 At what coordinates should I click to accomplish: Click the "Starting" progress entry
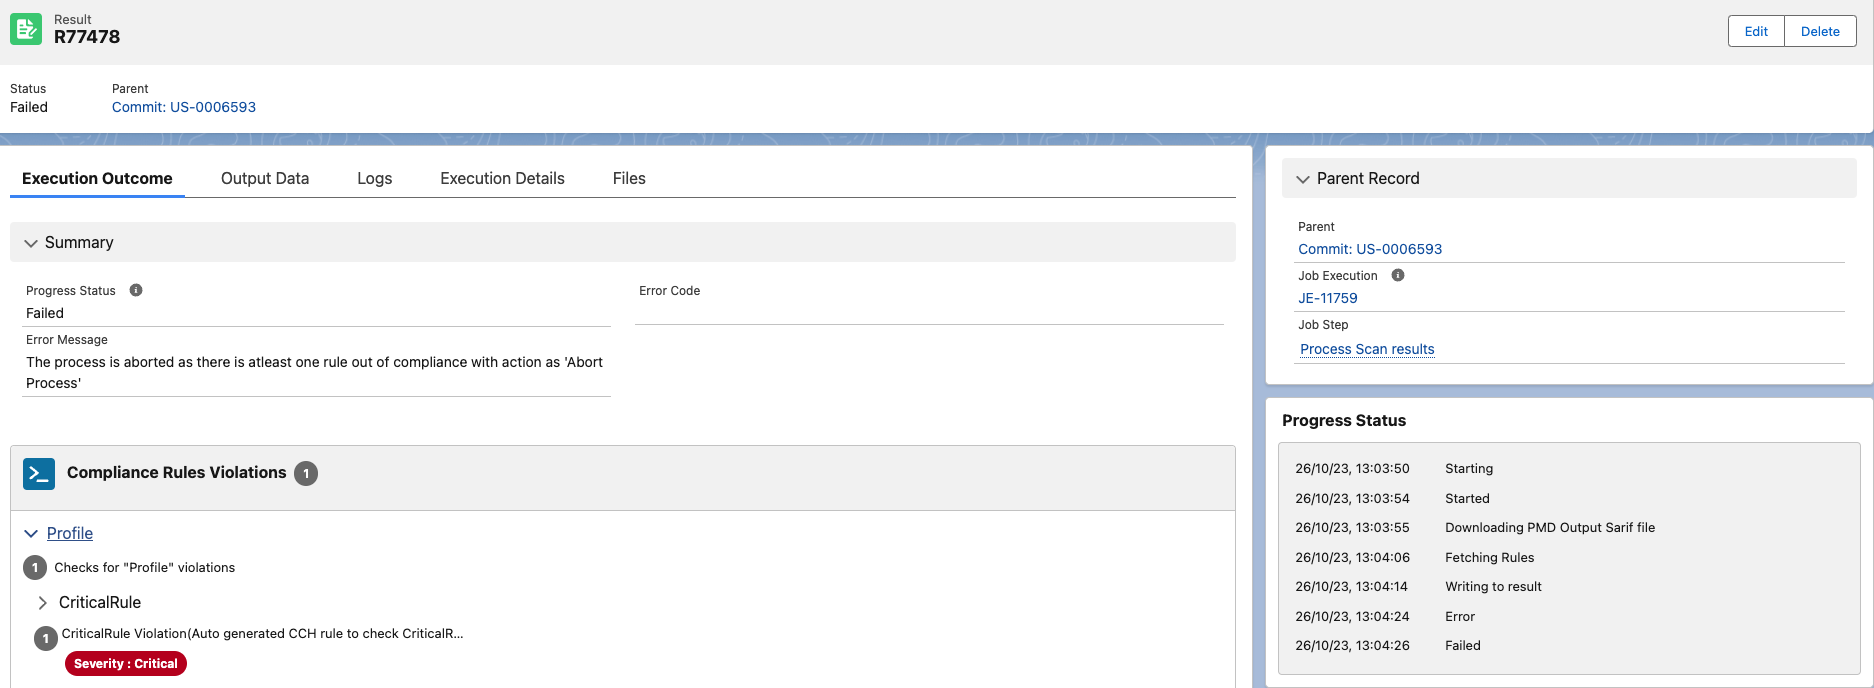[1469, 468]
